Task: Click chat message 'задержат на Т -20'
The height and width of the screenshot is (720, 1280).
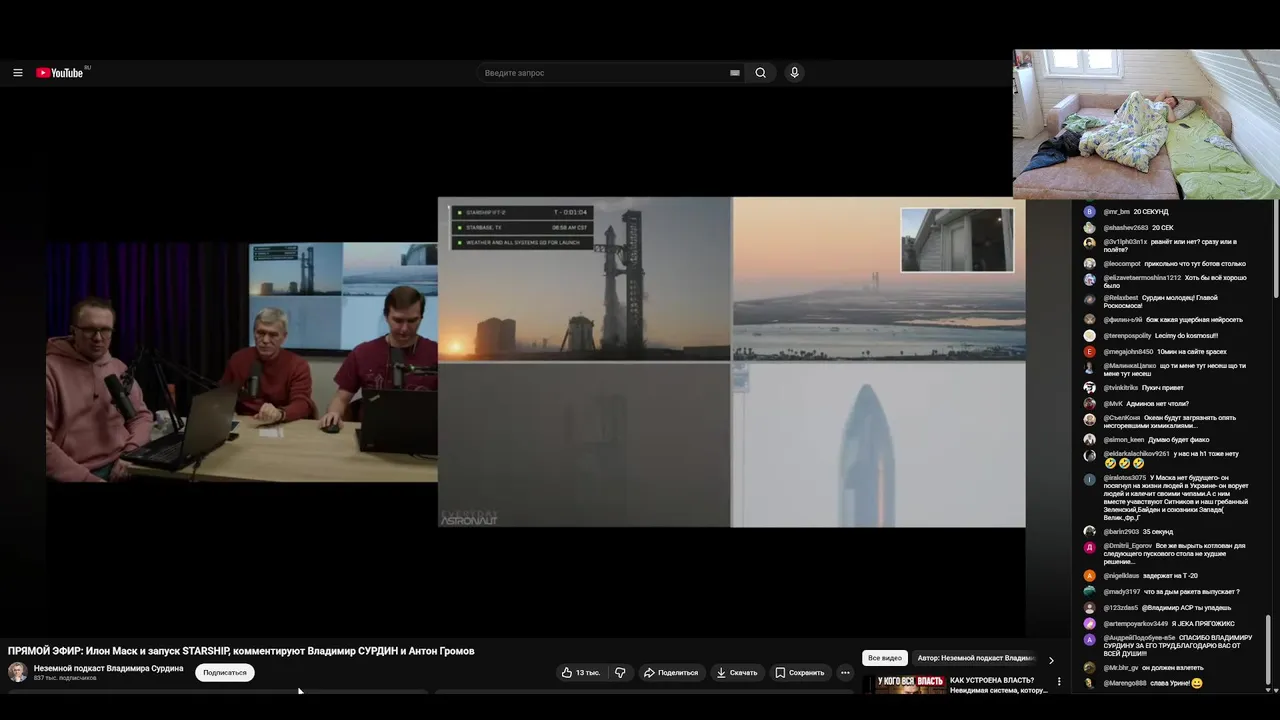Action: pos(1171,576)
